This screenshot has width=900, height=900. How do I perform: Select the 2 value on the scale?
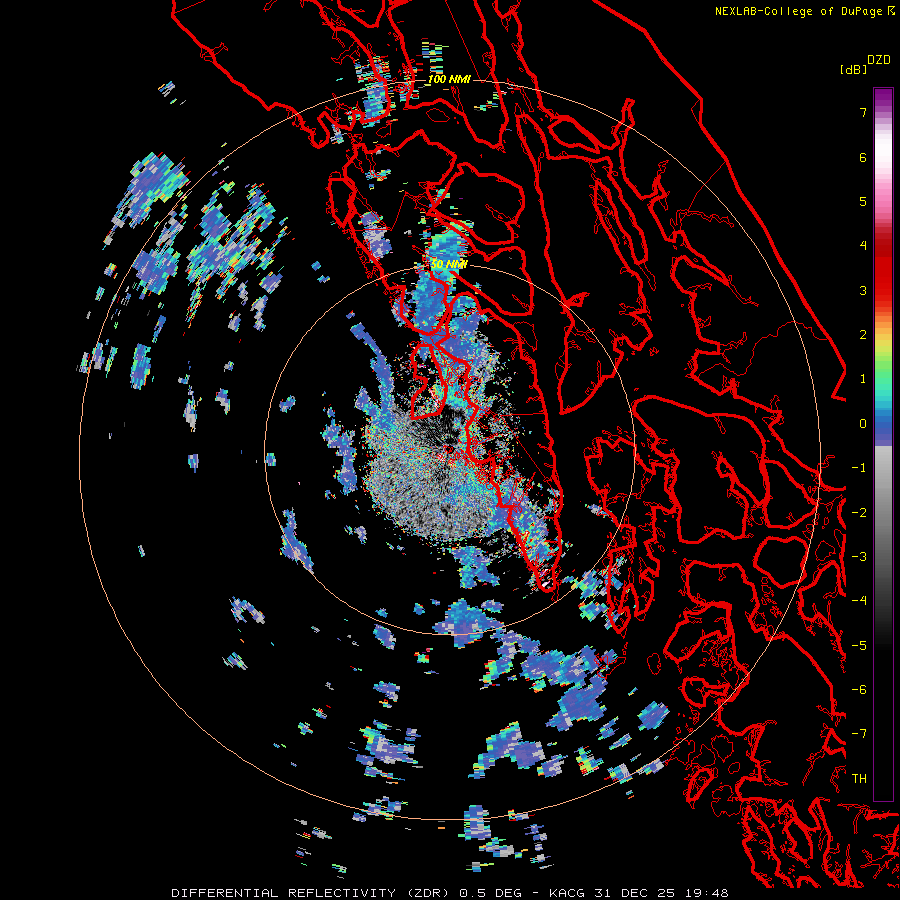[x=863, y=335]
